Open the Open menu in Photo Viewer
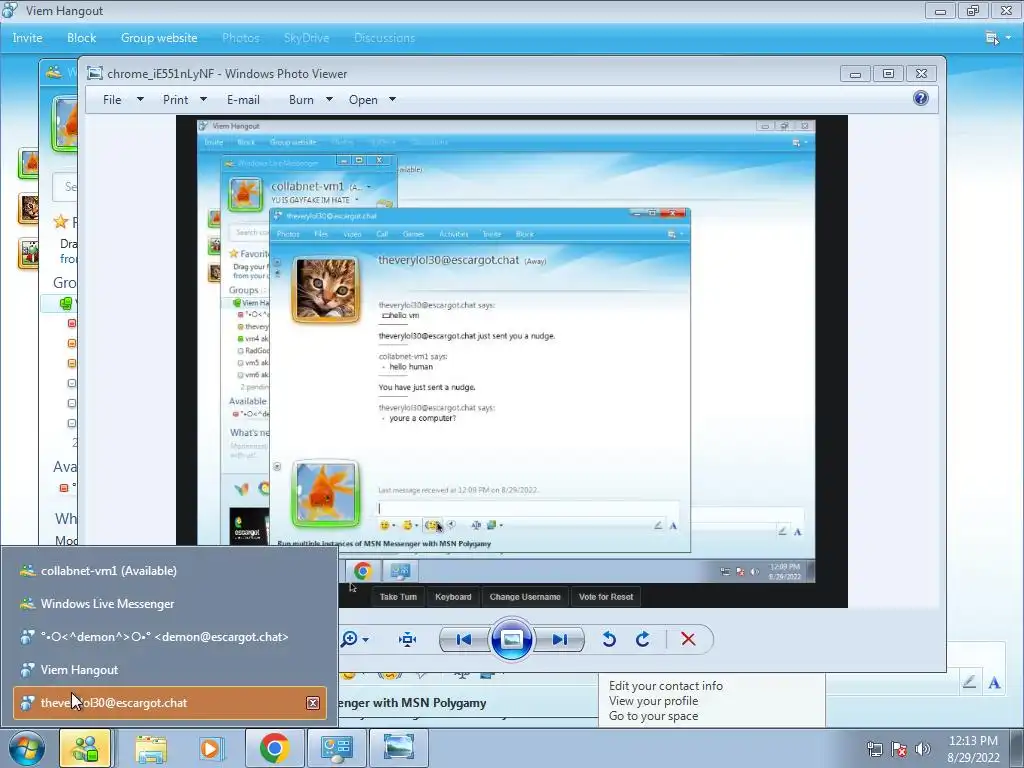Image resolution: width=1024 pixels, height=768 pixels. click(x=363, y=100)
